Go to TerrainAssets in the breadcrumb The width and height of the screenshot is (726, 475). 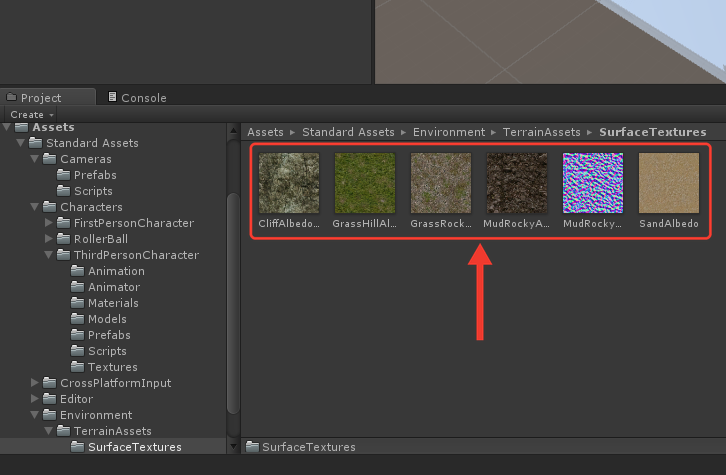[542, 132]
